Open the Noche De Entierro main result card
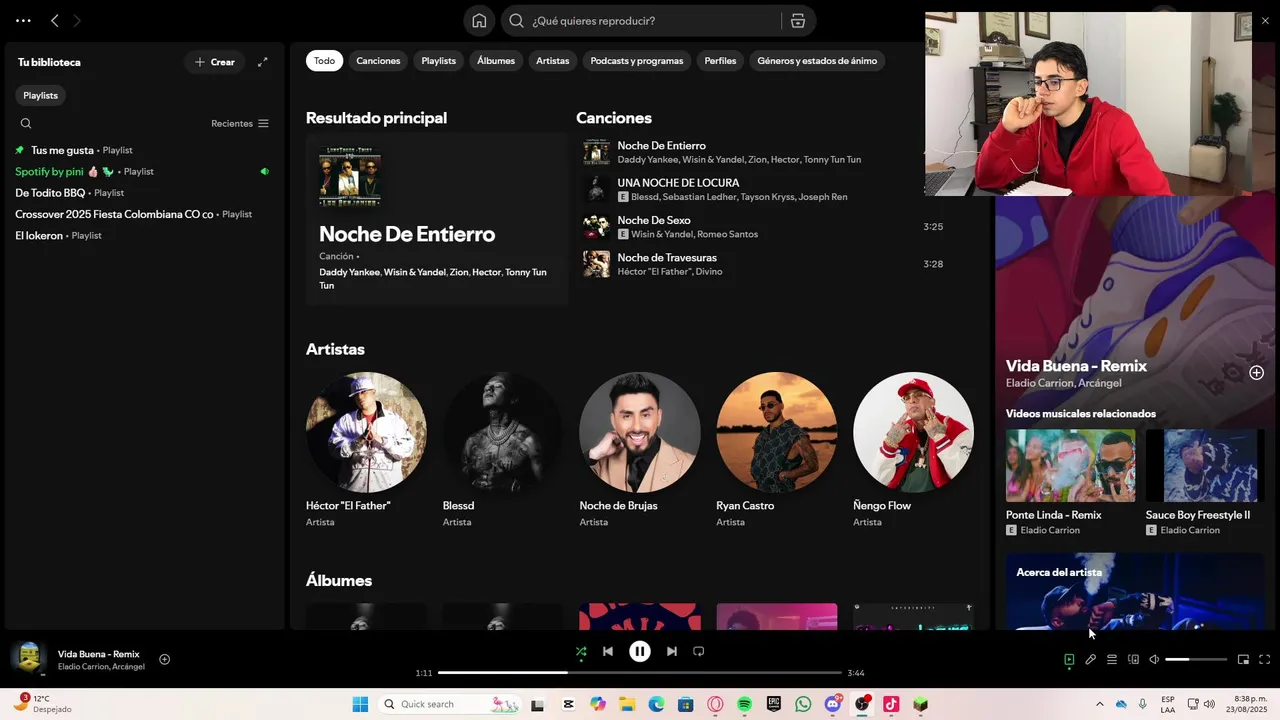This screenshot has height=720, width=1280. point(437,219)
